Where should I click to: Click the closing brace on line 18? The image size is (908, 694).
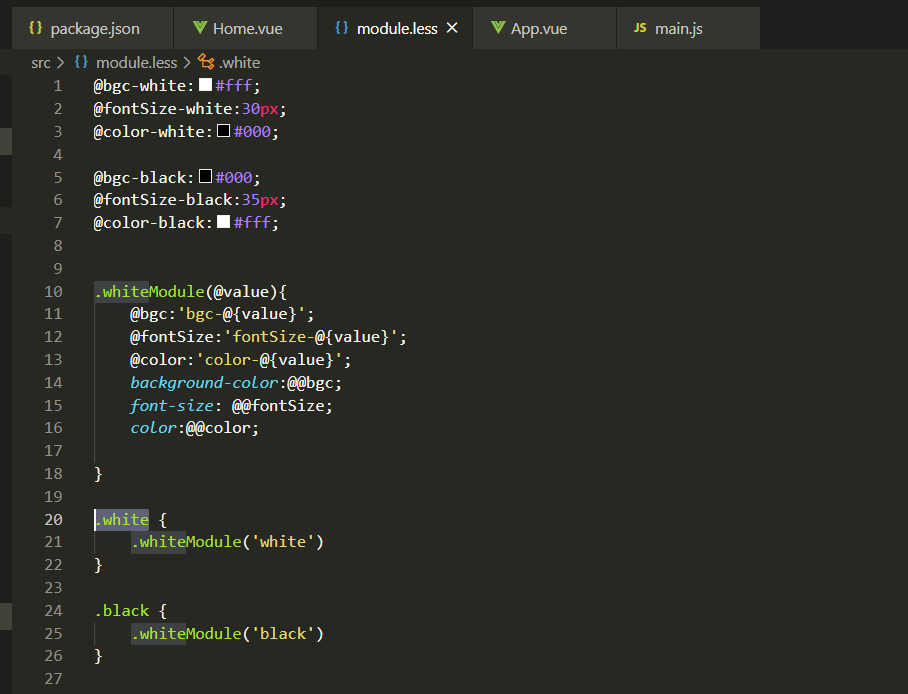coord(98,474)
